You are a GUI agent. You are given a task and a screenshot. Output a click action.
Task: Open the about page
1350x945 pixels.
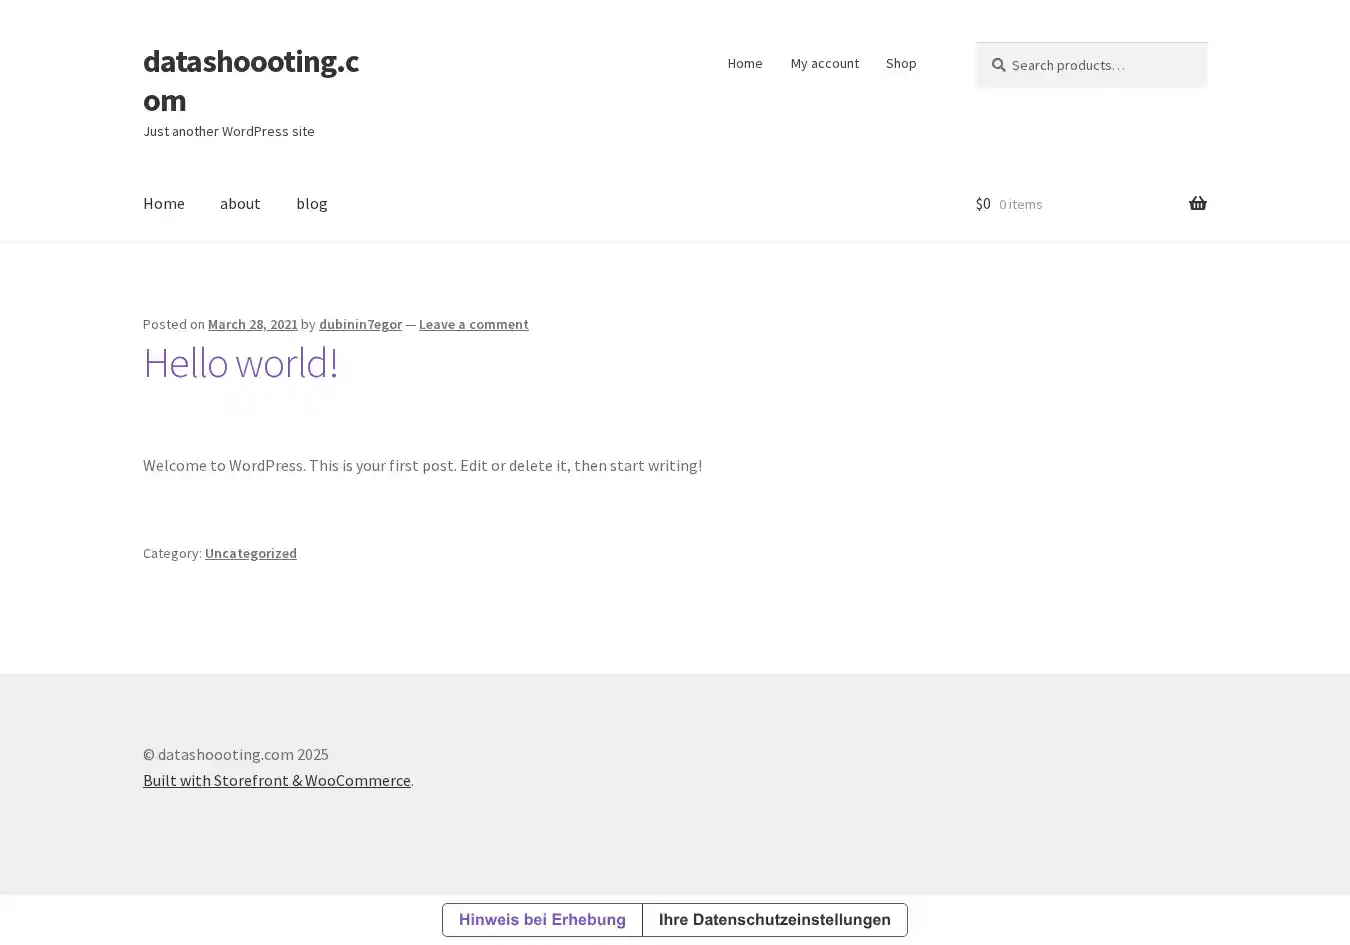240,203
